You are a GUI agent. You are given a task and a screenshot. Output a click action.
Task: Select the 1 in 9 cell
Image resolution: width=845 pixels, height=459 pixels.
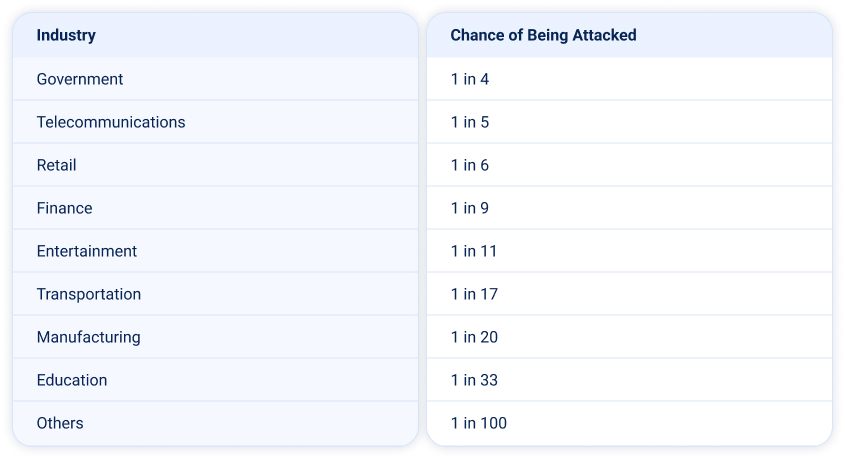[x=470, y=208]
